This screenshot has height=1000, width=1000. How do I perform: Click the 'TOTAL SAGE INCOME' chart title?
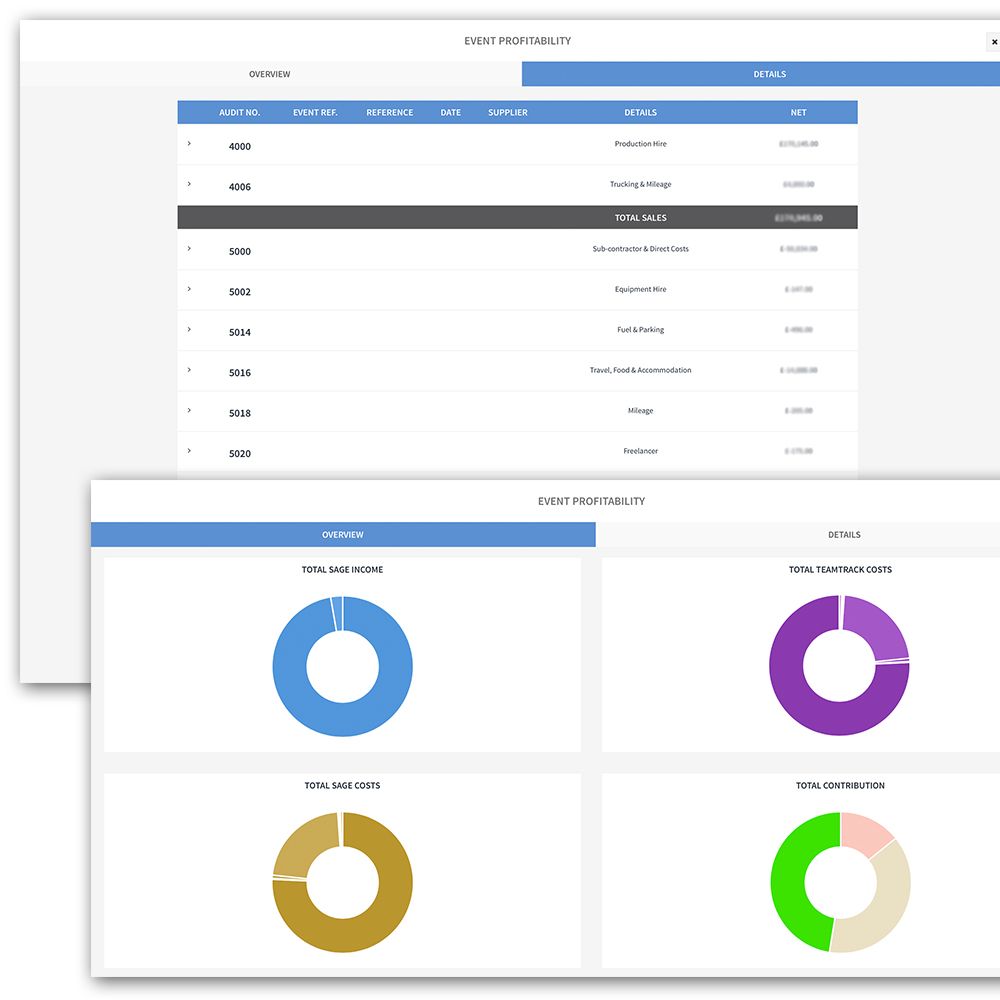click(x=342, y=570)
